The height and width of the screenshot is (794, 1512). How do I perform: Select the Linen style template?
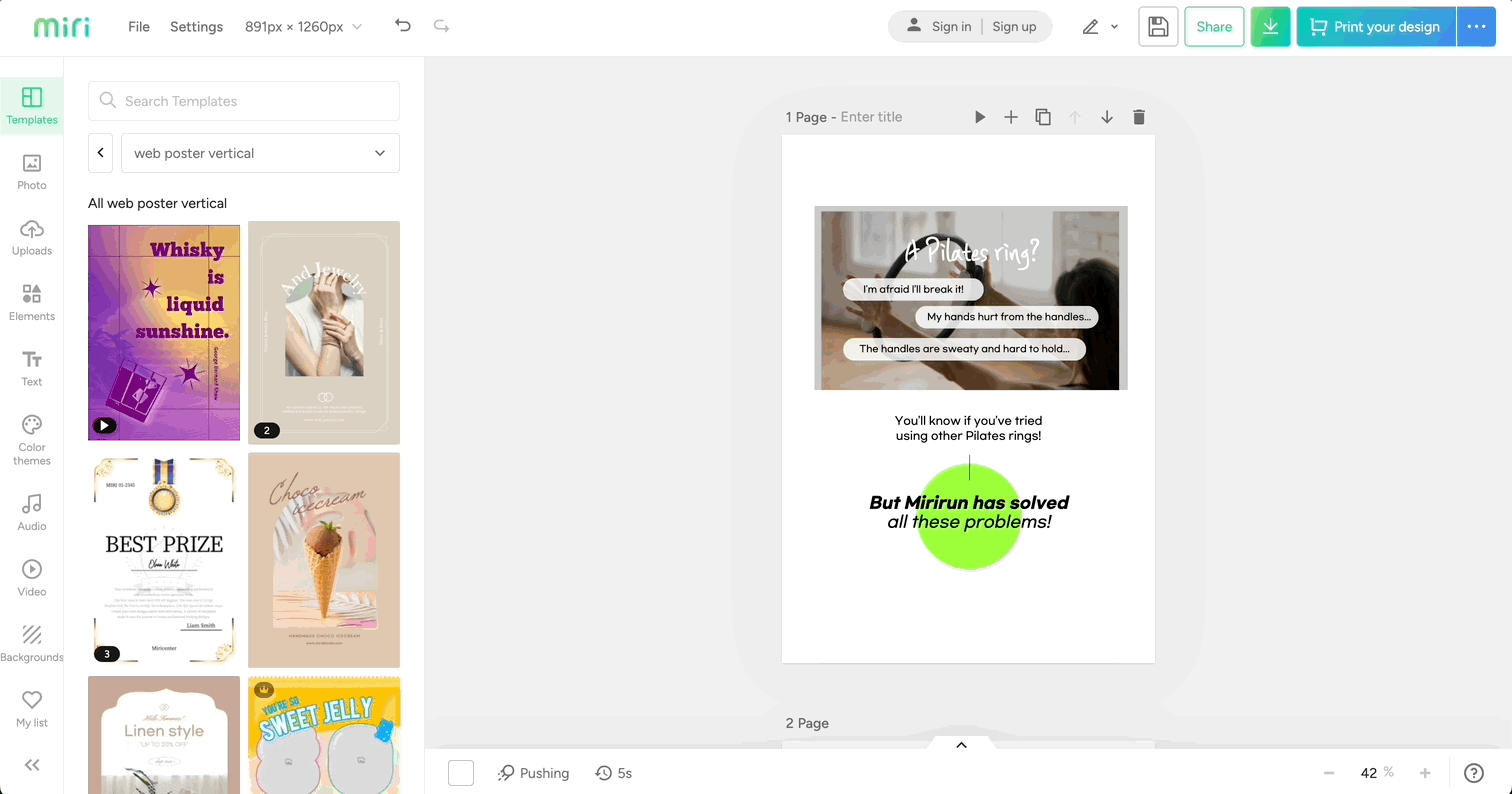point(164,735)
